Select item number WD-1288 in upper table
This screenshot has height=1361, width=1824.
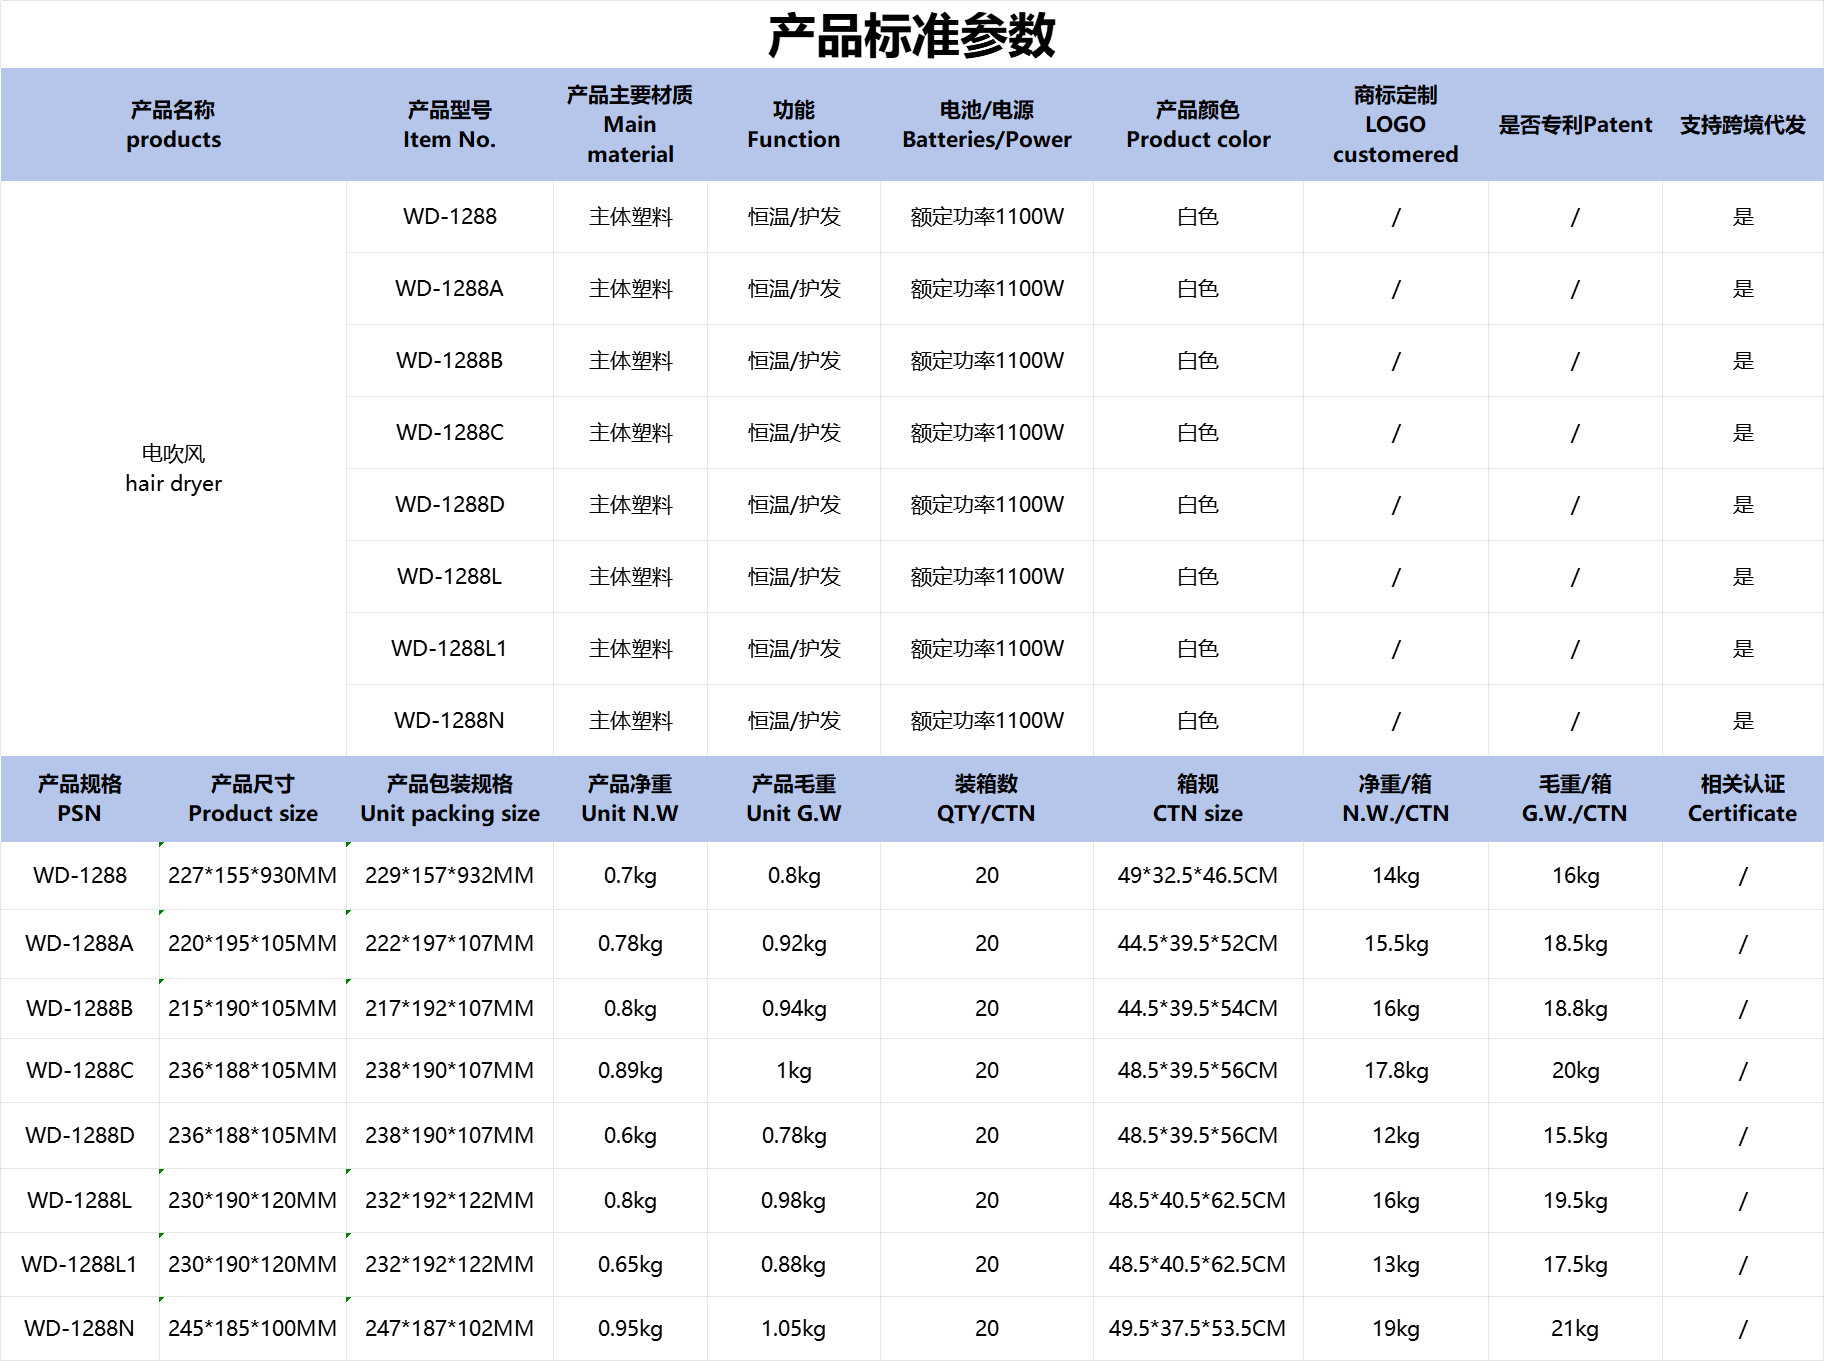(450, 217)
